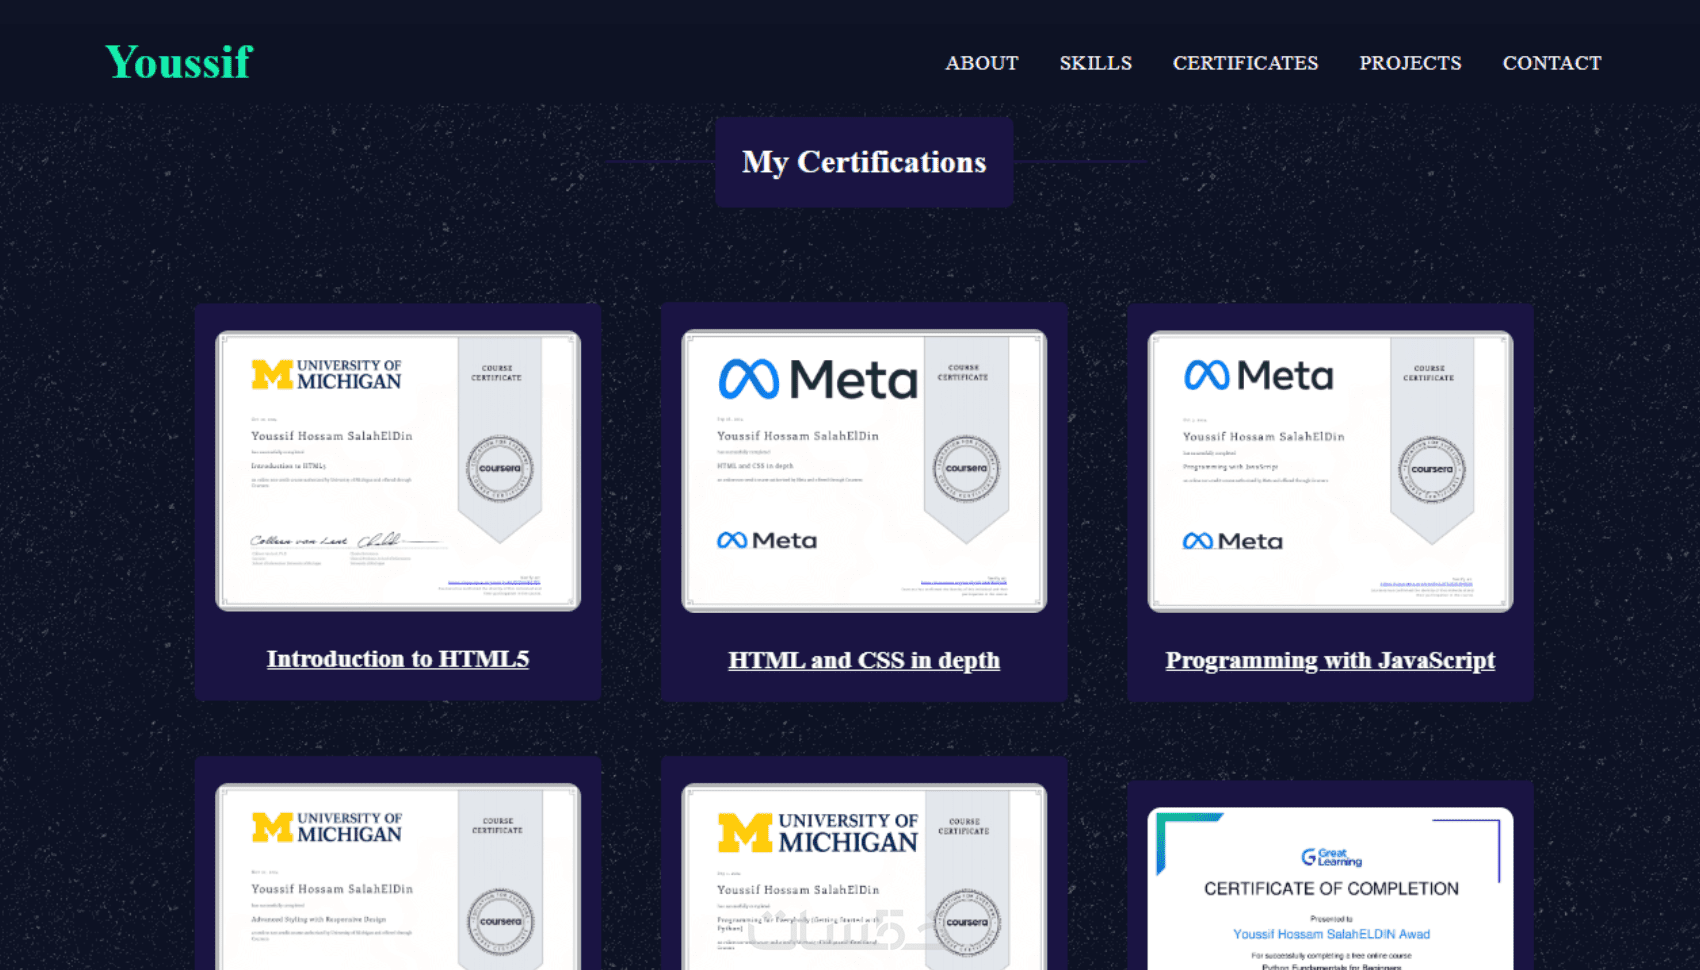Go to the ABOUT section
This screenshot has width=1700, height=970.
(982, 63)
